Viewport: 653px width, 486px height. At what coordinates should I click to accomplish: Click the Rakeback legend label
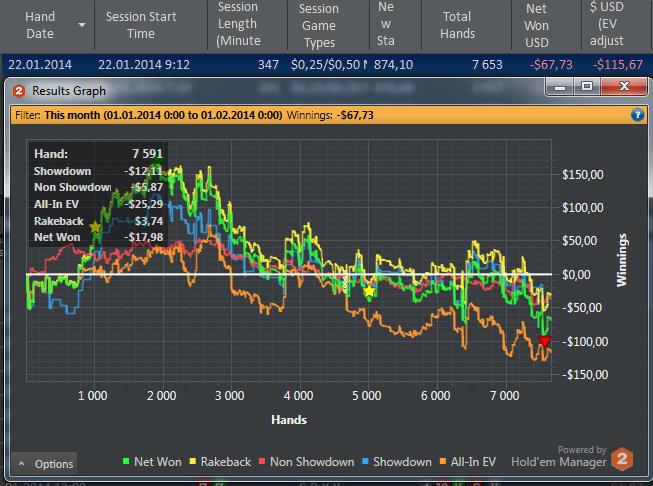pyautogui.click(x=226, y=461)
